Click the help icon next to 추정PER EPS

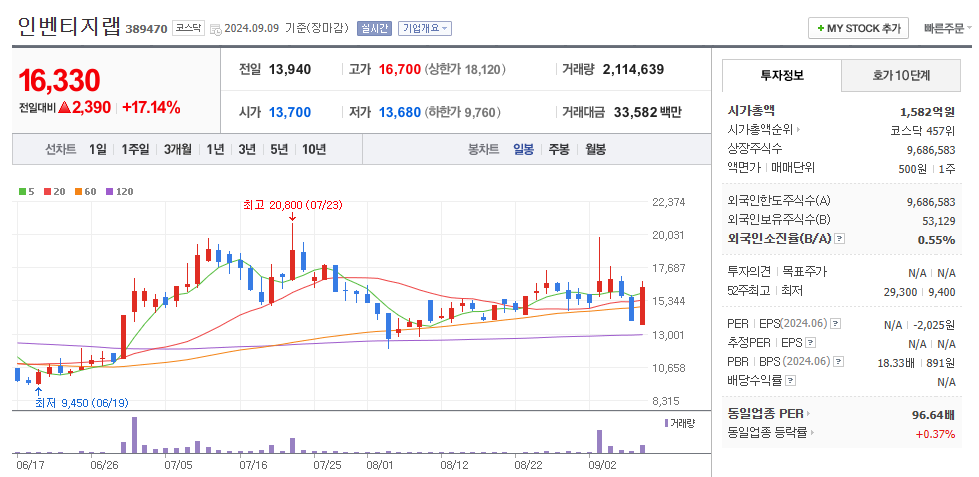pyautogui.click(x=810, y=343)
